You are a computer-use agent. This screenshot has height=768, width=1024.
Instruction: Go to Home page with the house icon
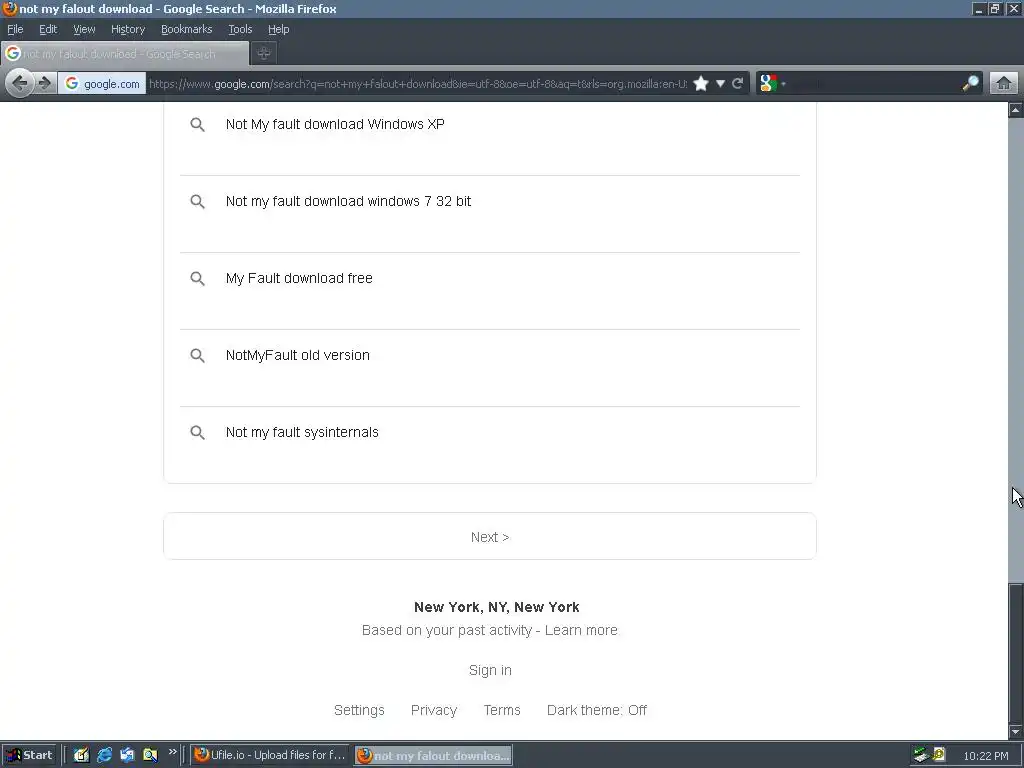click(1004, 84)
